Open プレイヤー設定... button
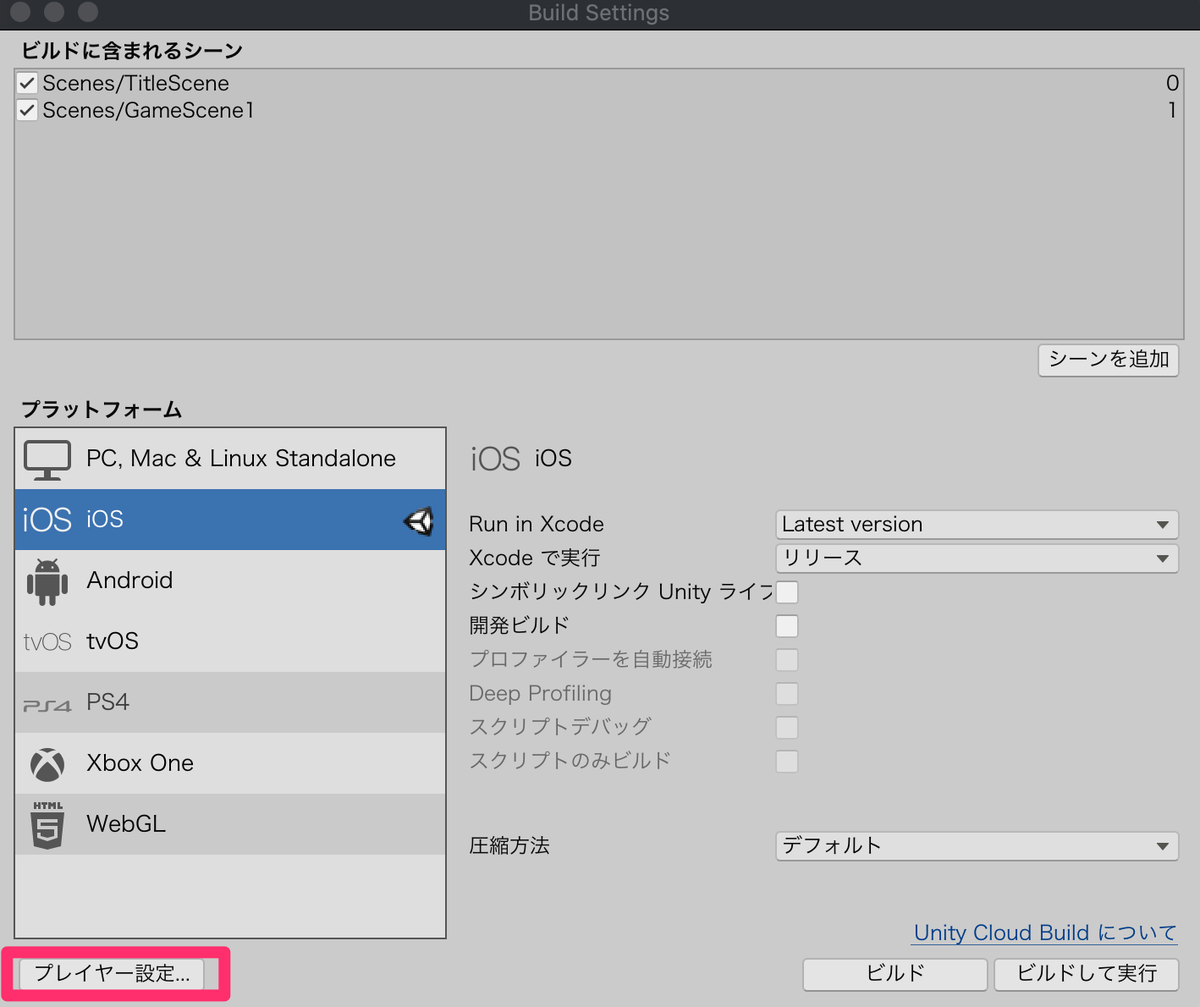Viewport: 1200px width, 1007px height. tap(112, 973)
